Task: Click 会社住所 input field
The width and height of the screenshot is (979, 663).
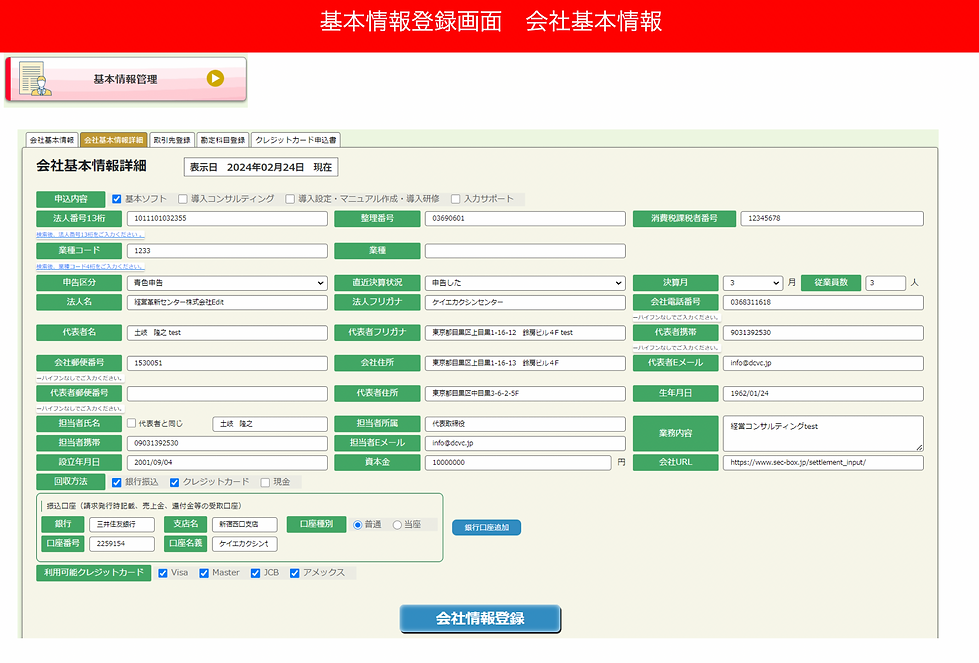Action: (x=525, y=363)
